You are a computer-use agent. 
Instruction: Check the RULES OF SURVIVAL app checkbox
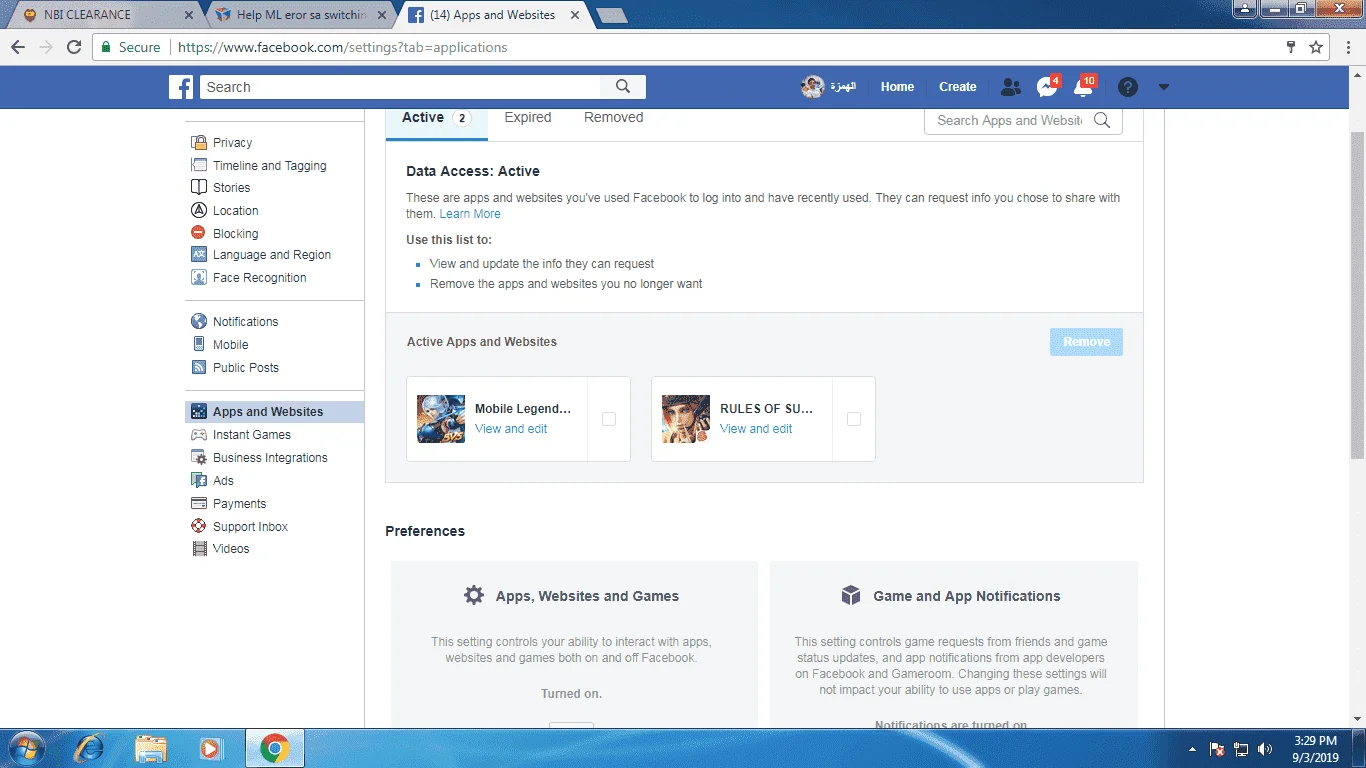point(854,419)
